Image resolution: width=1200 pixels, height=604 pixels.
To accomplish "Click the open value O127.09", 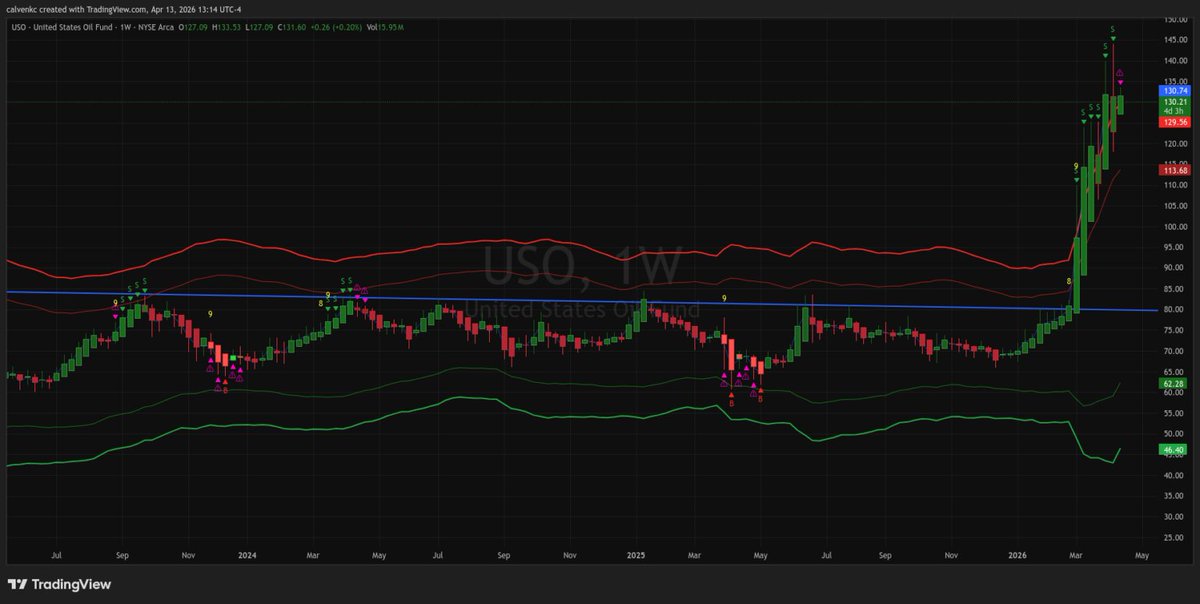I will click(195, 26).
